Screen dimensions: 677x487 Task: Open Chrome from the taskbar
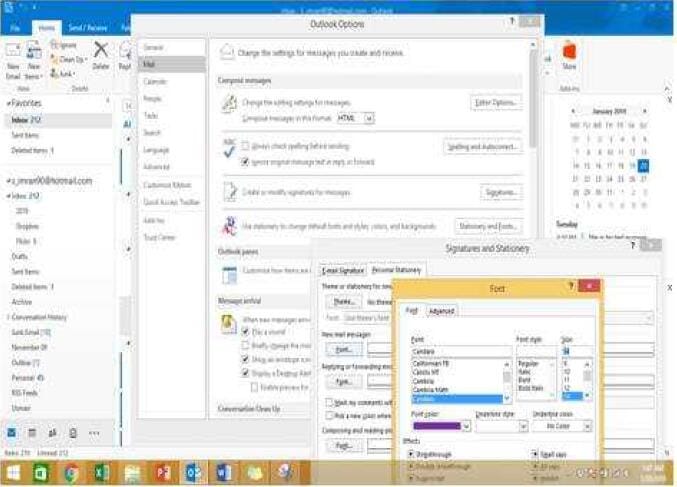click(71, 473)
